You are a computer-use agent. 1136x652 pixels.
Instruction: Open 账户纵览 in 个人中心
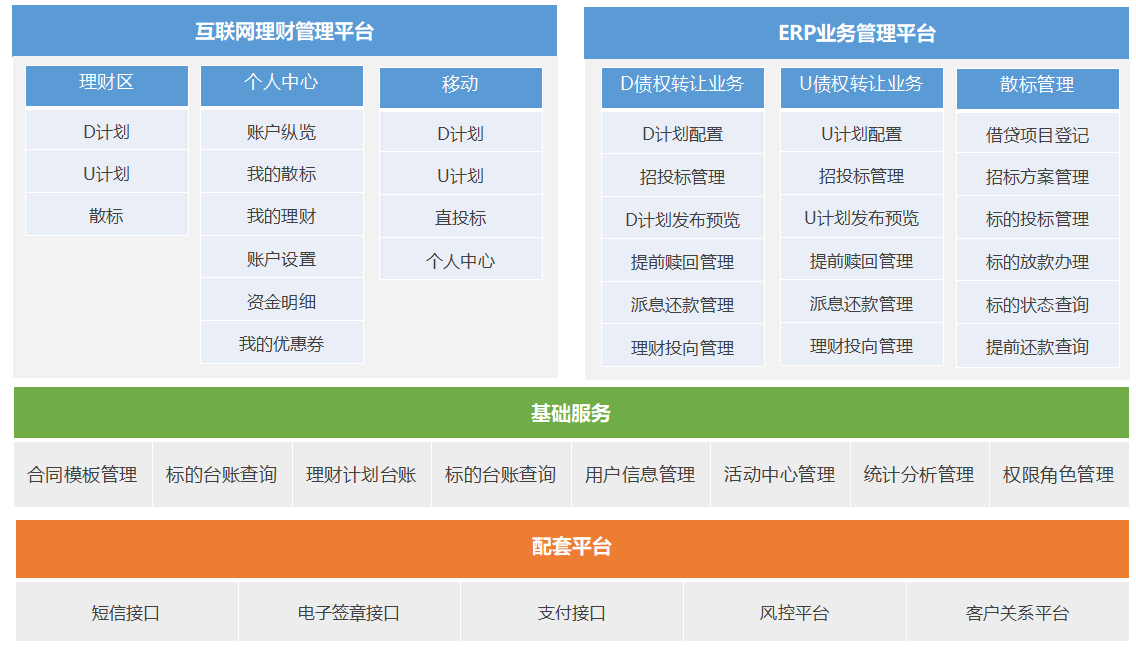pyautogui.click(x=281, y=132)
